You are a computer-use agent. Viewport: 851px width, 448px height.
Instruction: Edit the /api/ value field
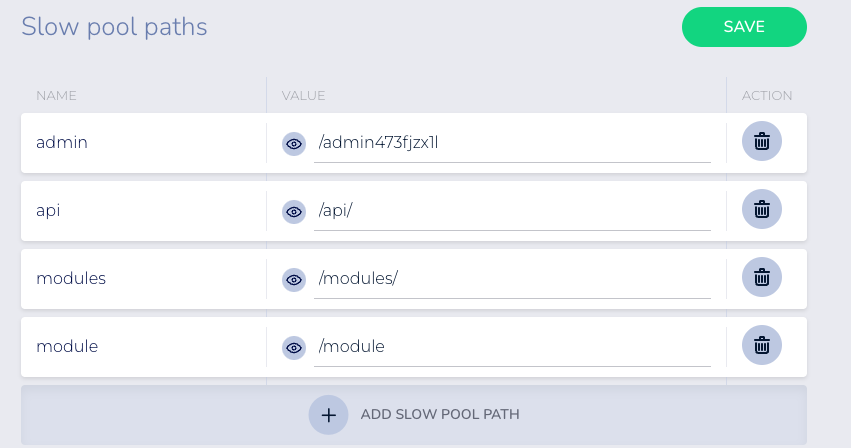512,211
